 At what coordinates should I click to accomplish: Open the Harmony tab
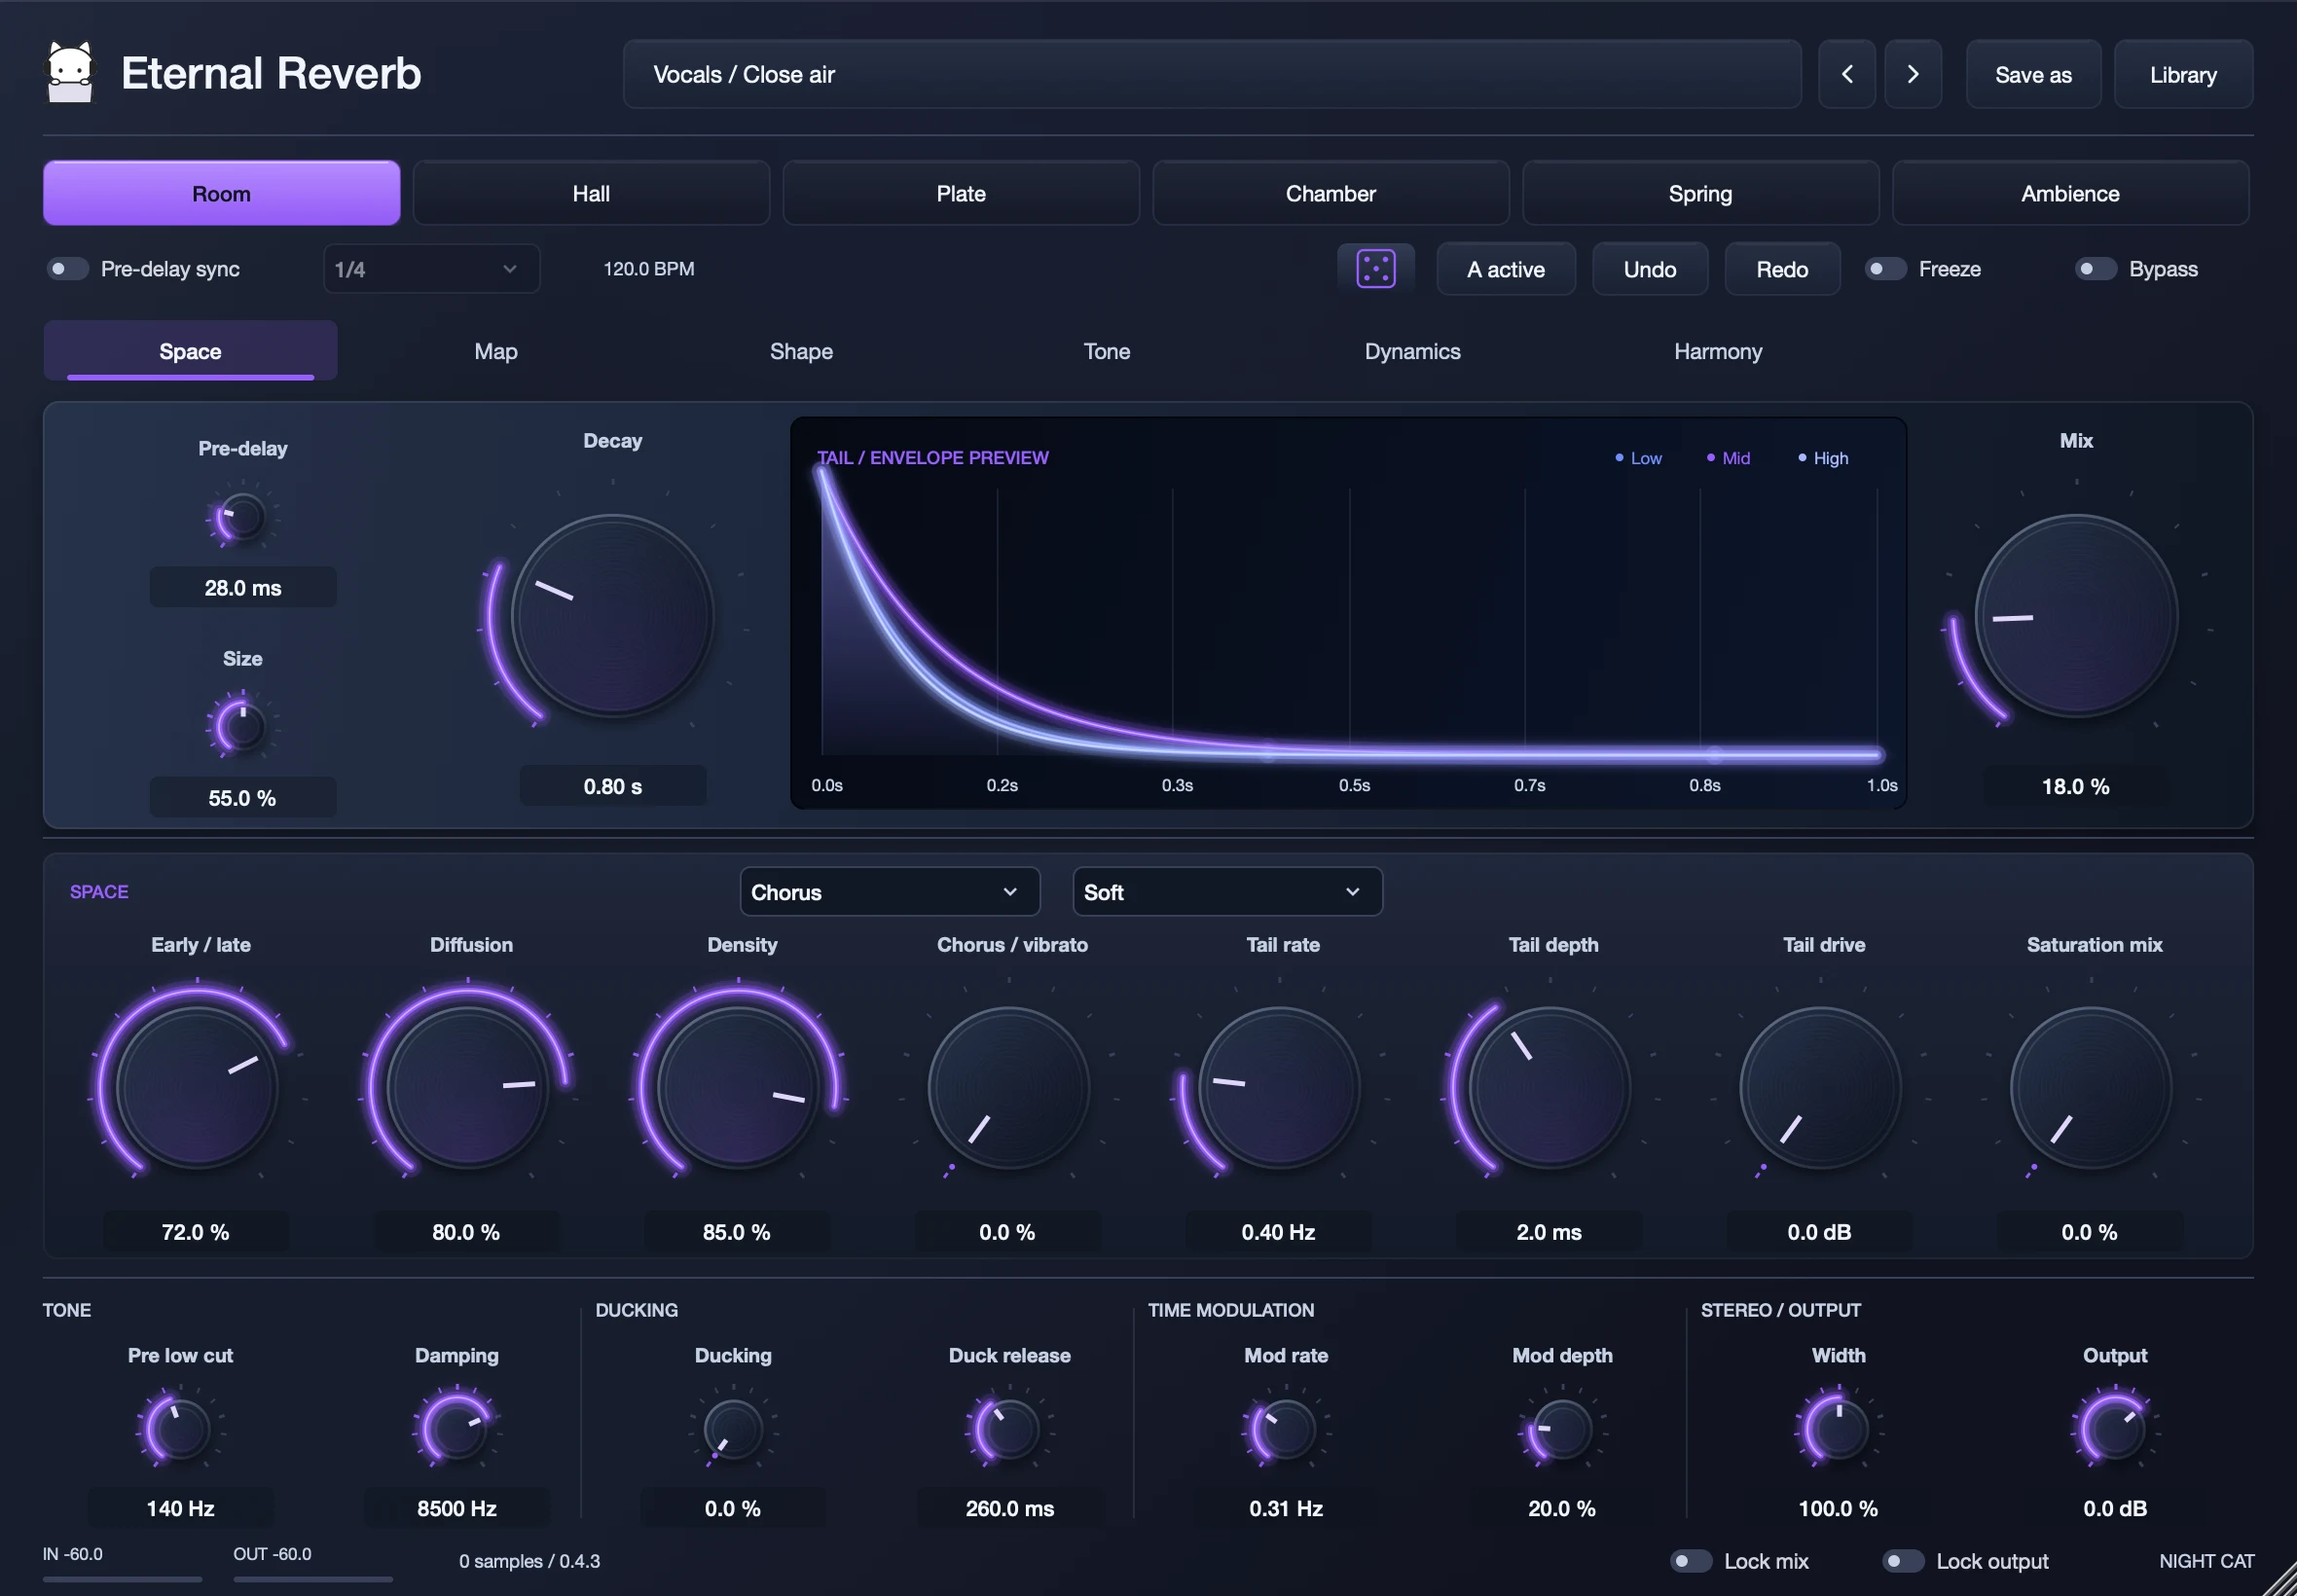click(x=1718, y=351)
